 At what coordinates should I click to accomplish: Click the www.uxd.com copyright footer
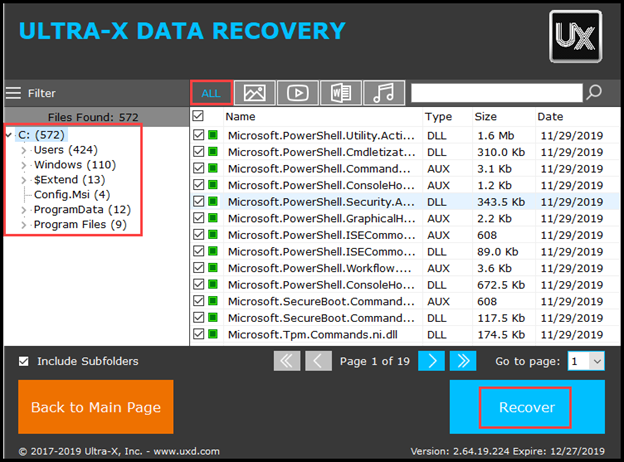119,451
